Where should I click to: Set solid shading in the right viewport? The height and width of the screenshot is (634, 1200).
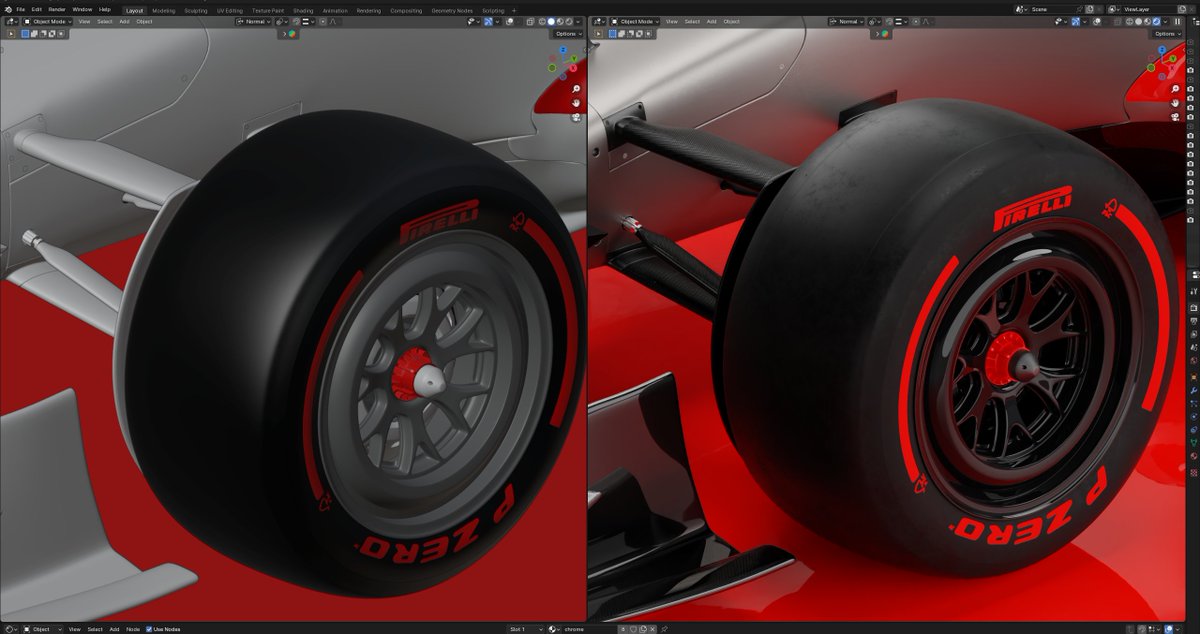click(x=1138, y=21)
